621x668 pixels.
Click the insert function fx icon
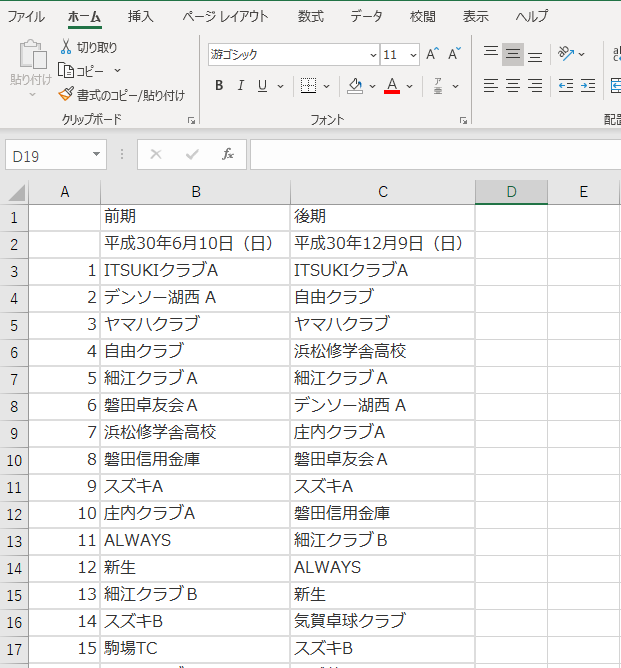click(x=228, y=154)
